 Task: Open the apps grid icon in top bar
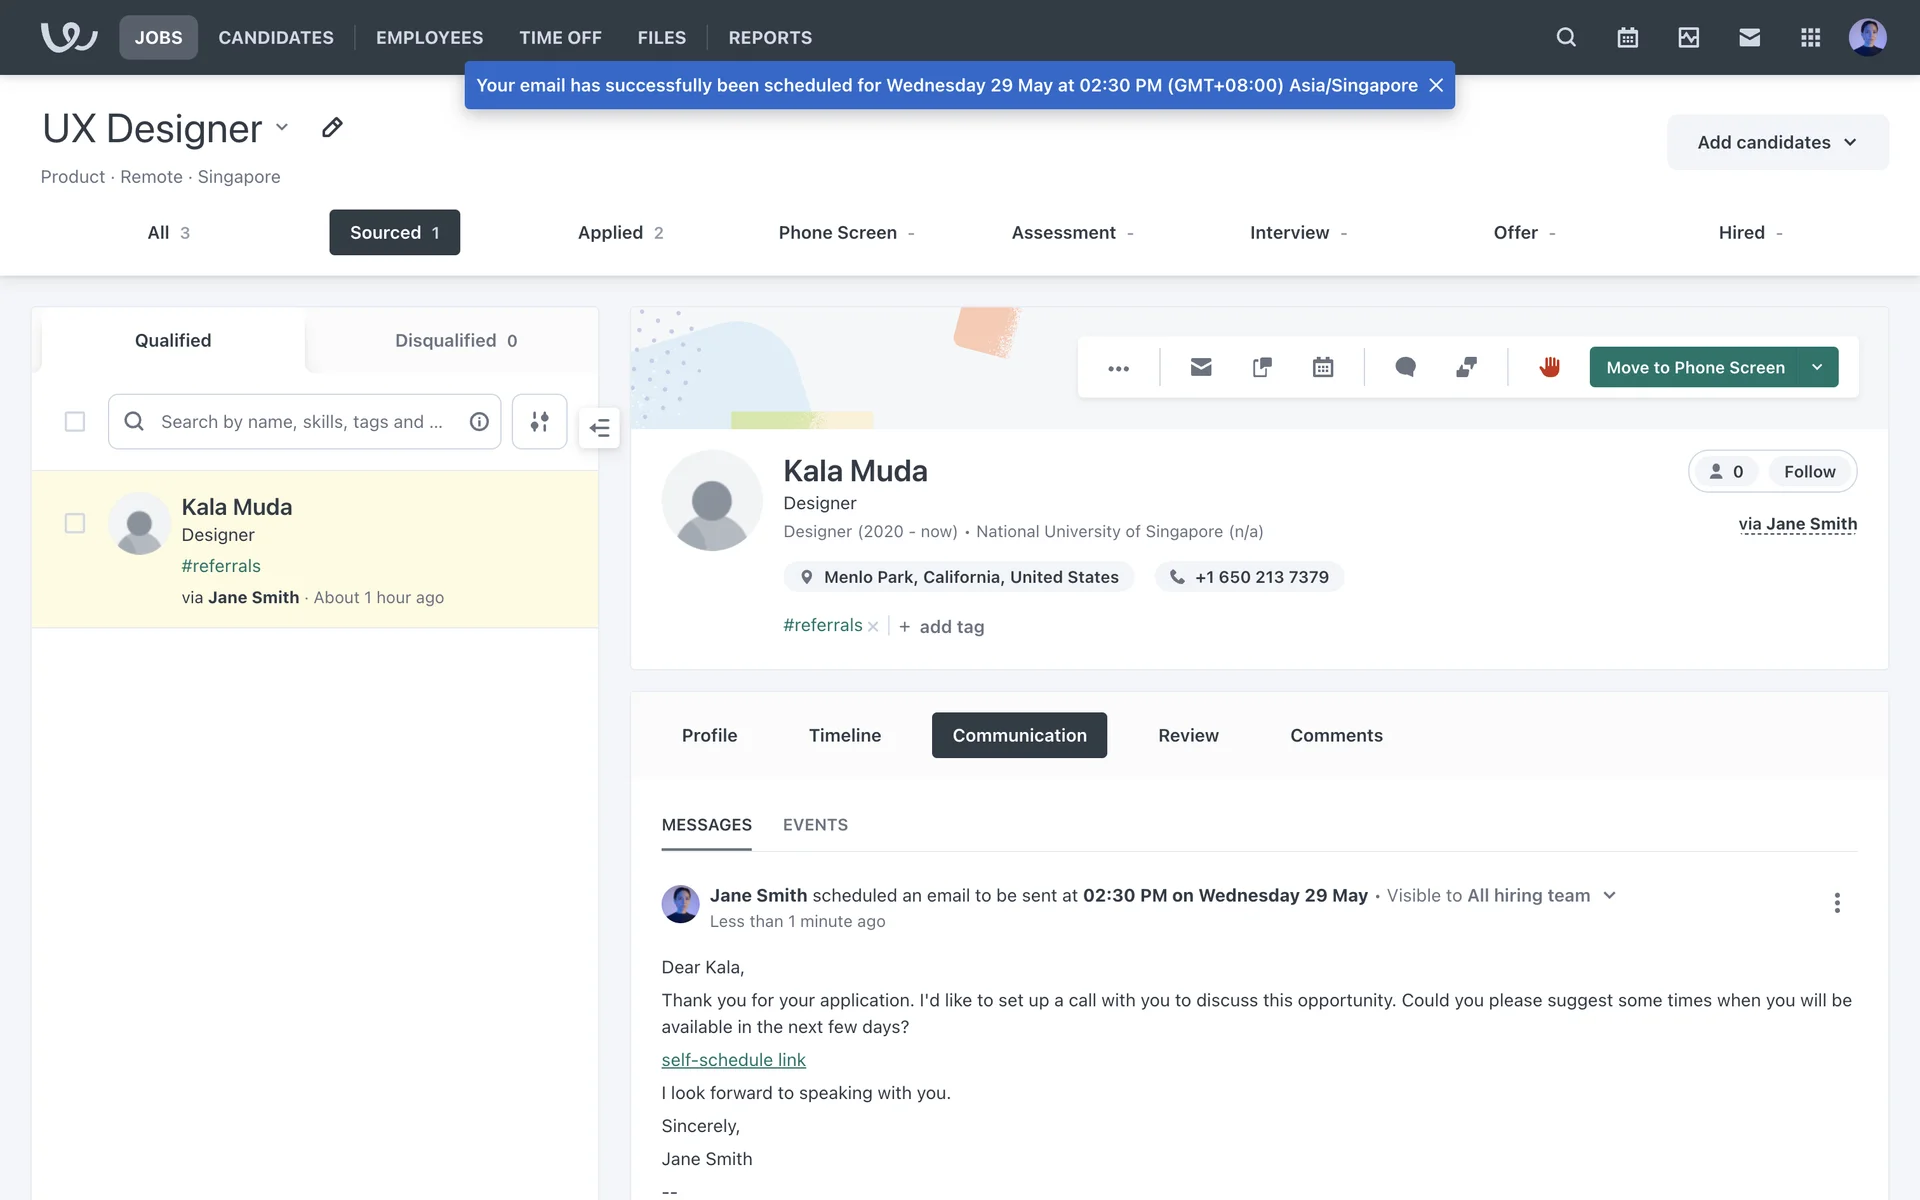[x=1810, y=37]
